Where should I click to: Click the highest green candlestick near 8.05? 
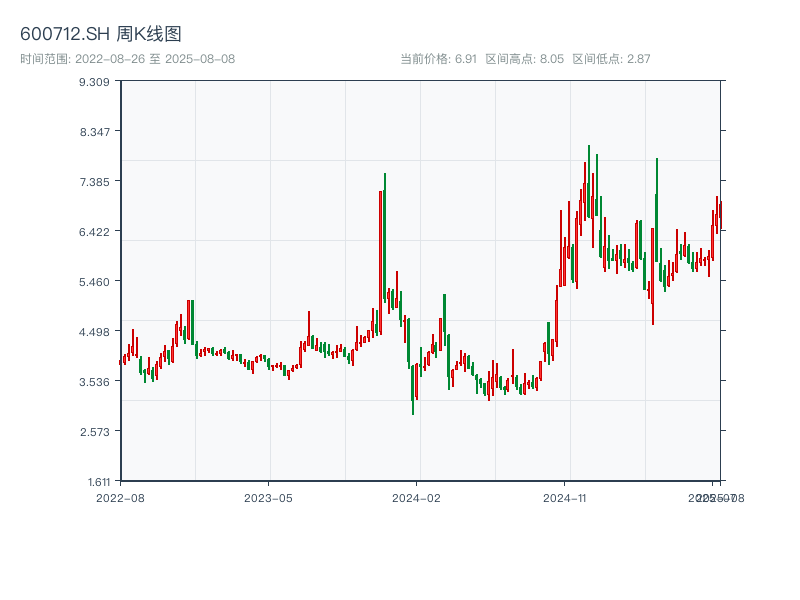589,182
